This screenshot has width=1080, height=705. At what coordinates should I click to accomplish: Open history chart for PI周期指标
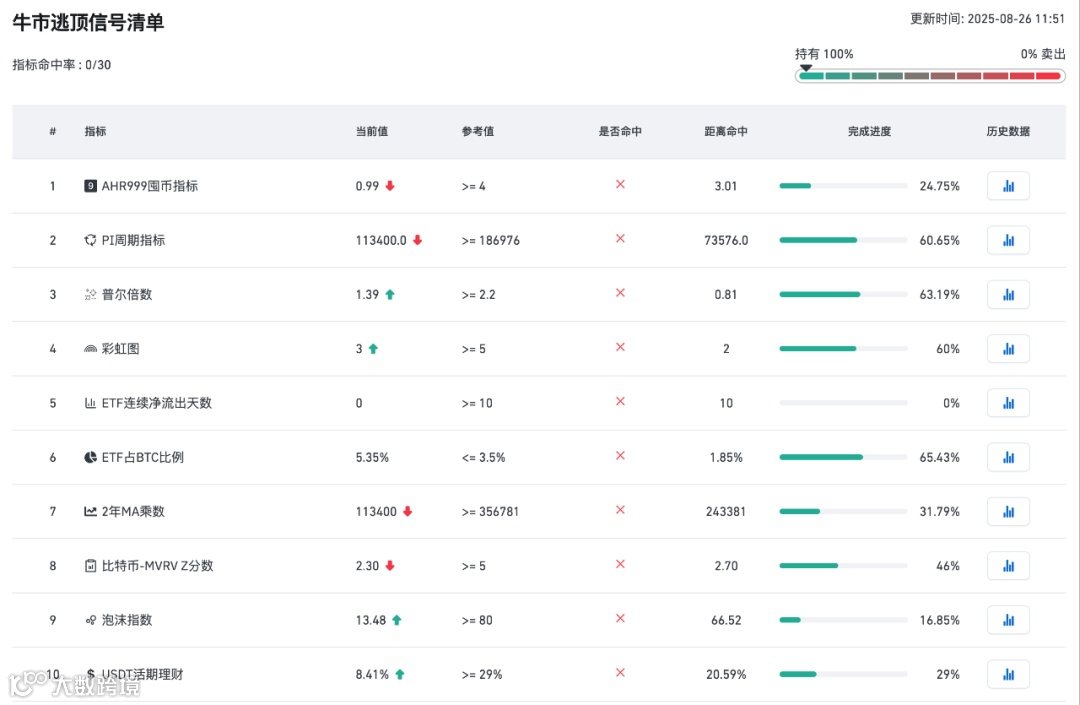[1008, 240]
